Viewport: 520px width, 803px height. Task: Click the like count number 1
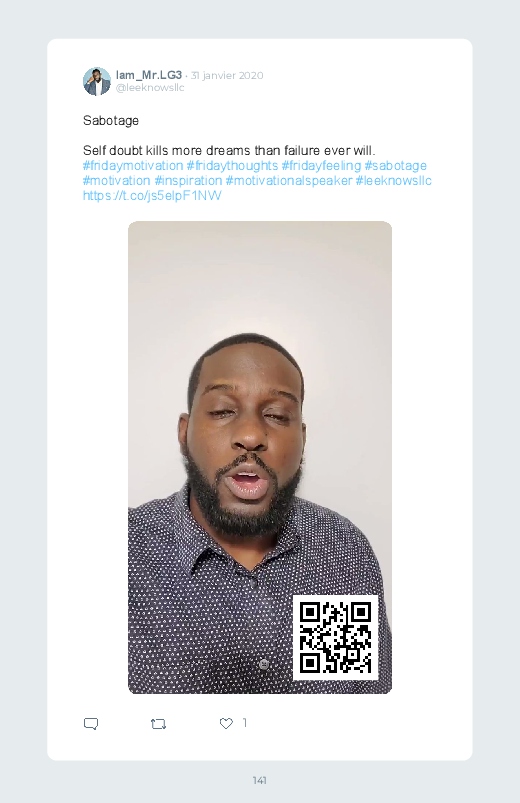(x=245, y=723)
